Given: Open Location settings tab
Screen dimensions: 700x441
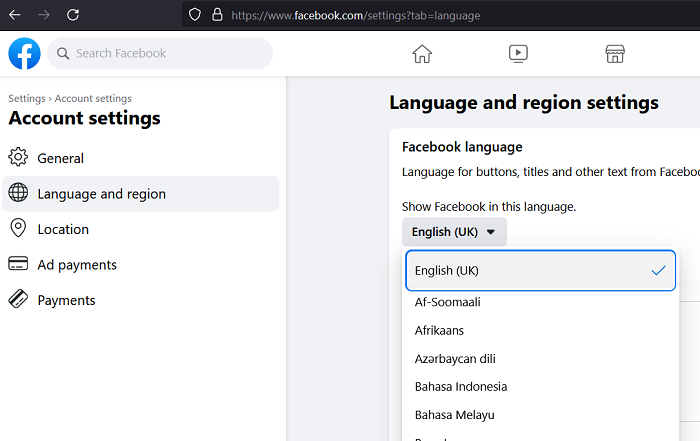Looking at the screenshot, I should pos(63,229).
